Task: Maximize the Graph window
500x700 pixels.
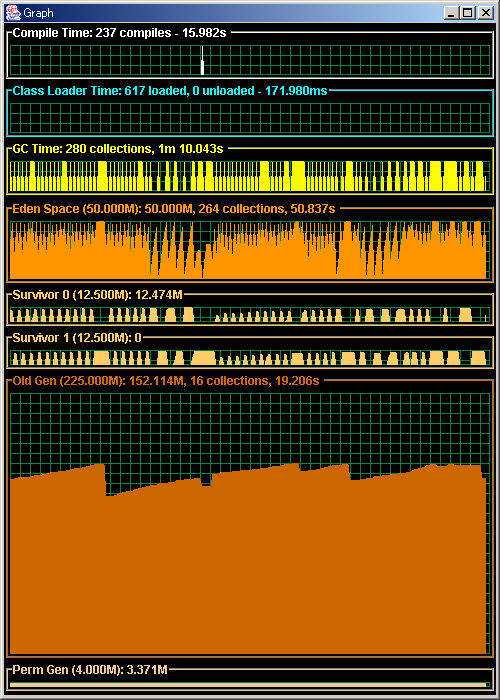Action: pos(467,13)
